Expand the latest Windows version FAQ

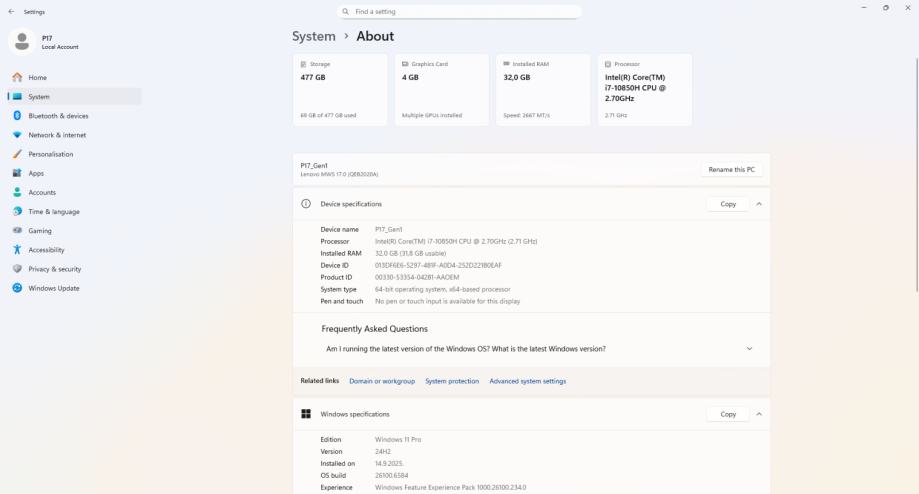[749, 349]
